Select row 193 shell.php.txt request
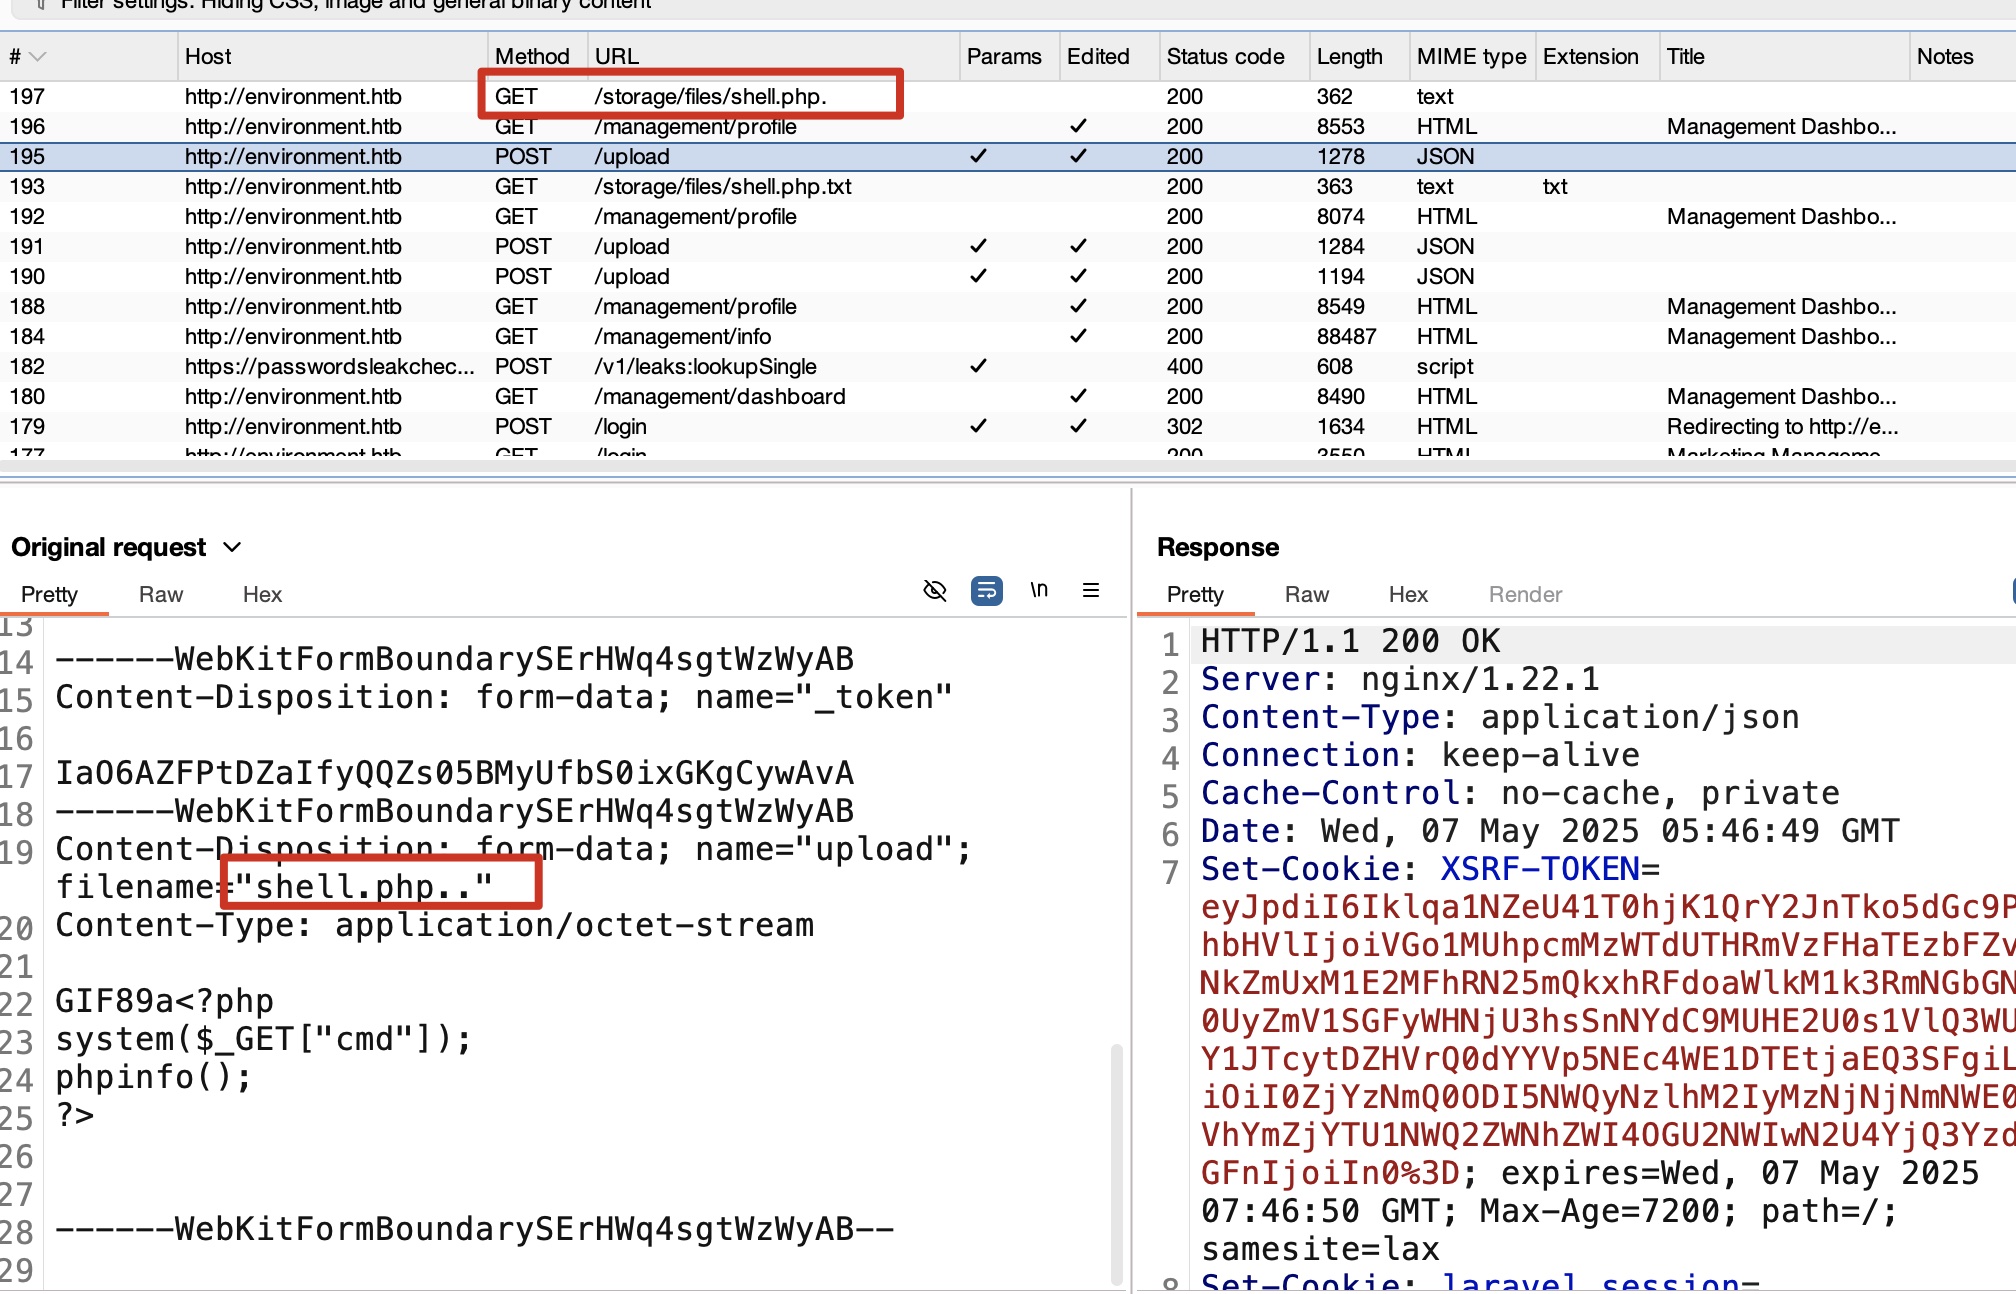The width and height of the screenshot is (2016, 1294). [x=722, y=186]
